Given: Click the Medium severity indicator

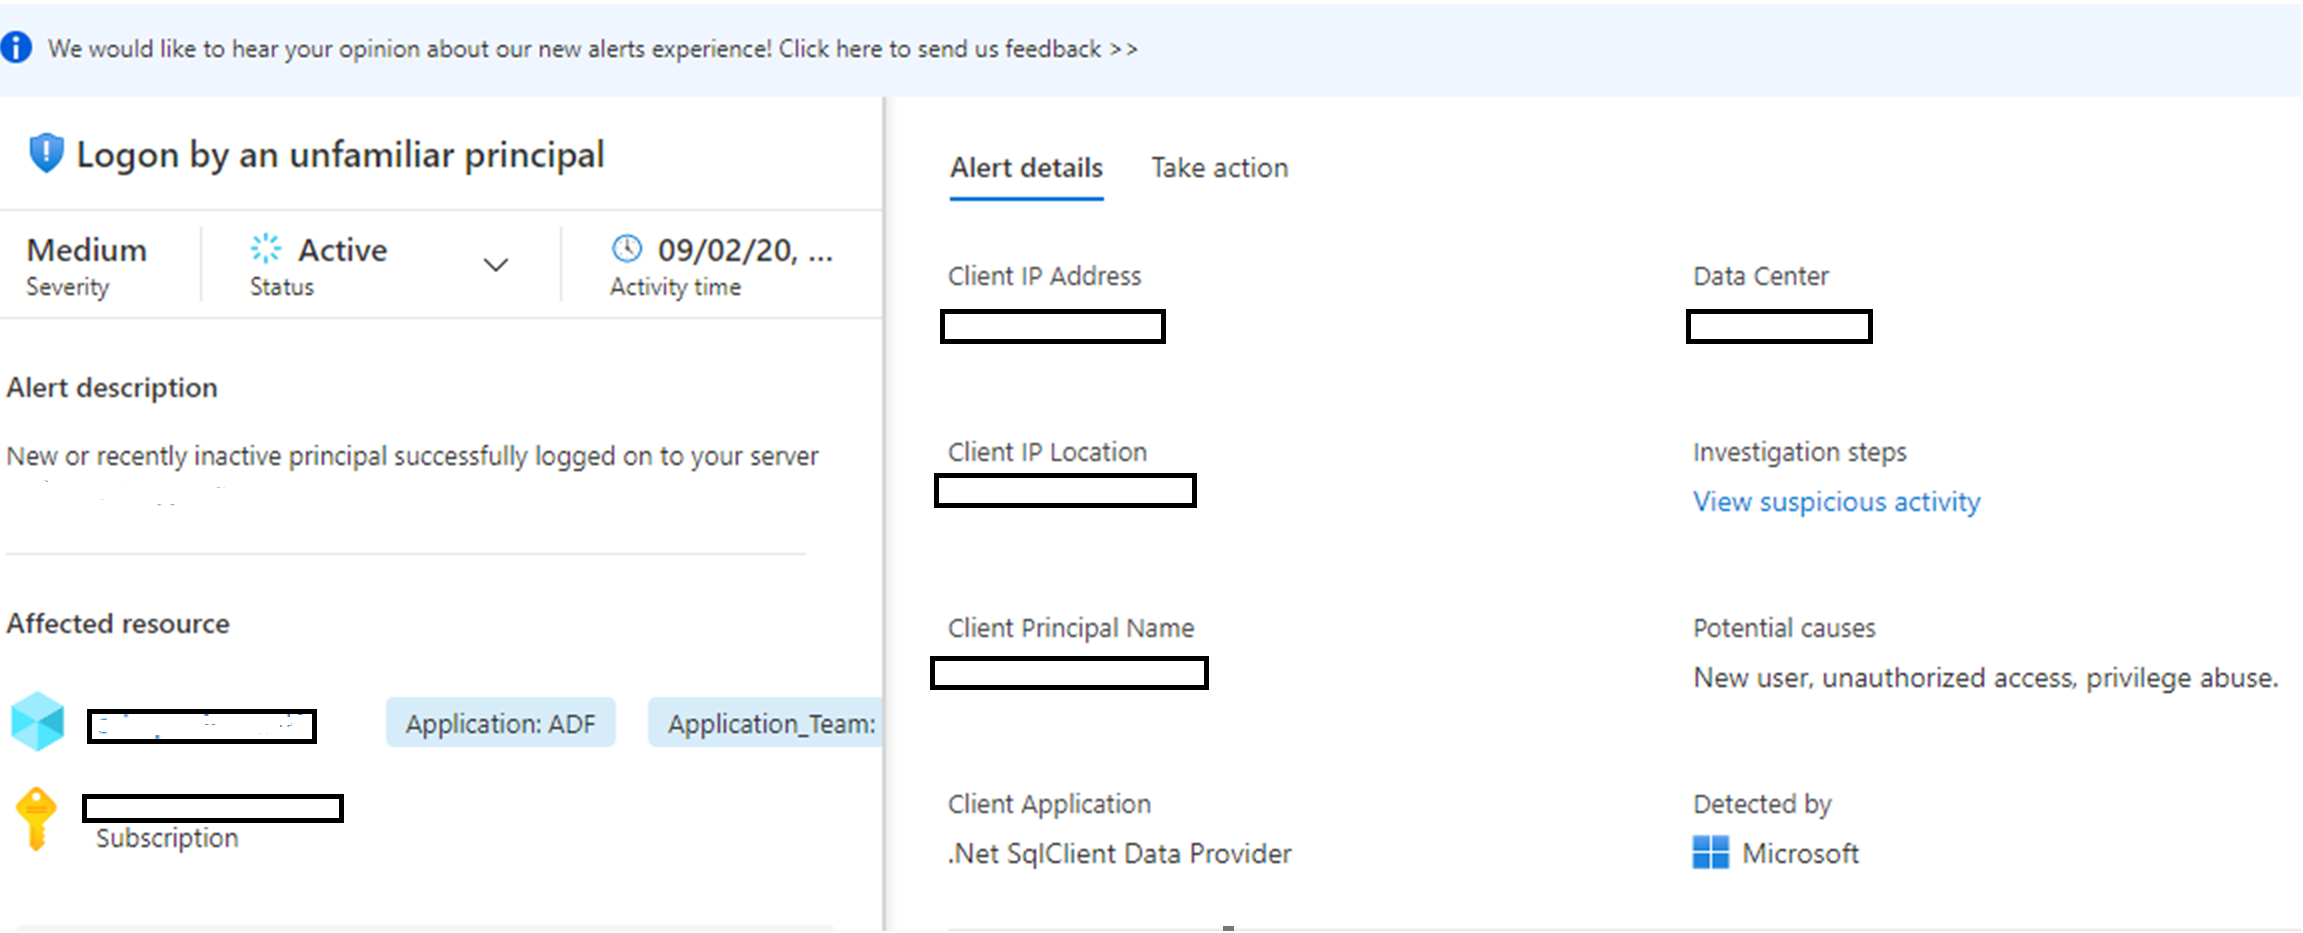Looking at the screenshot, I should pos(85,250).
